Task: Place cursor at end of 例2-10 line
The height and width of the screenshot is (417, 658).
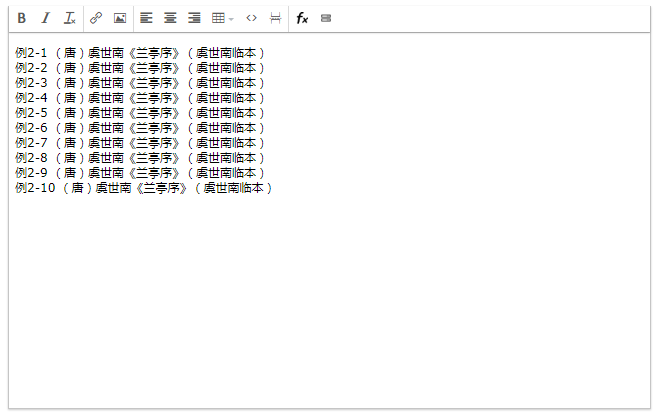Action: 273,187
